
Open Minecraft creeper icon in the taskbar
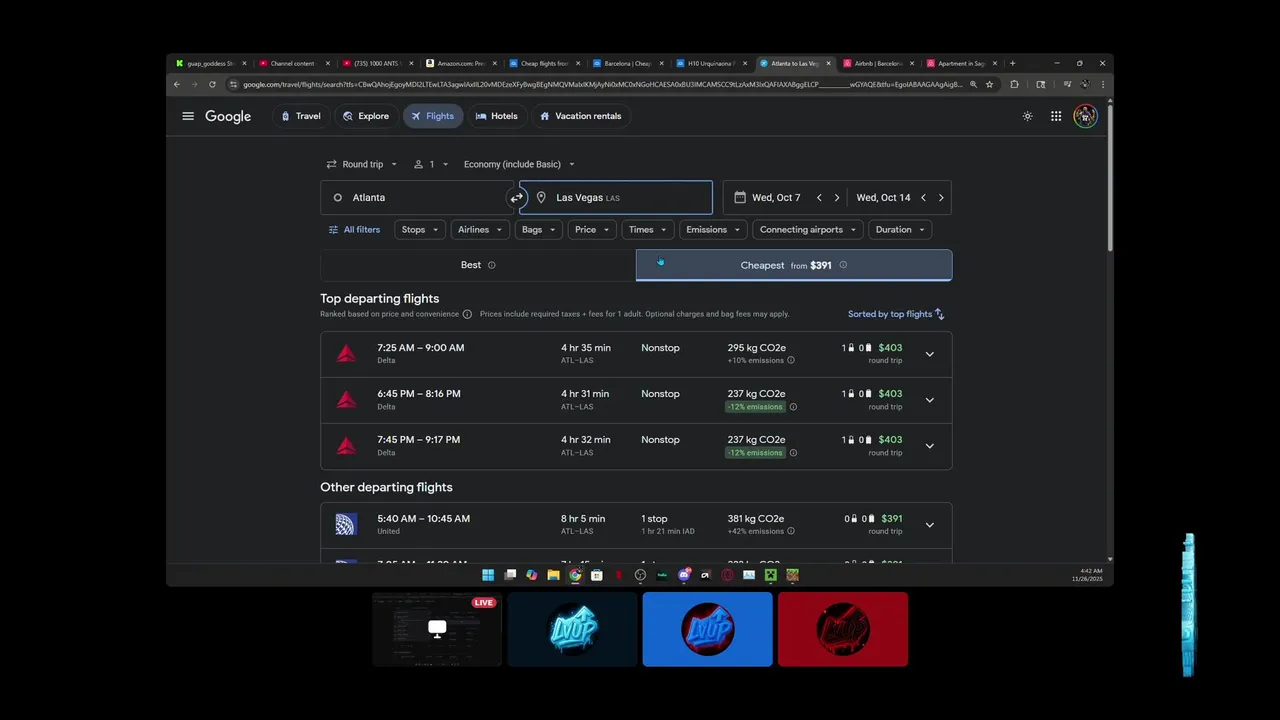(x=771, y=575)
